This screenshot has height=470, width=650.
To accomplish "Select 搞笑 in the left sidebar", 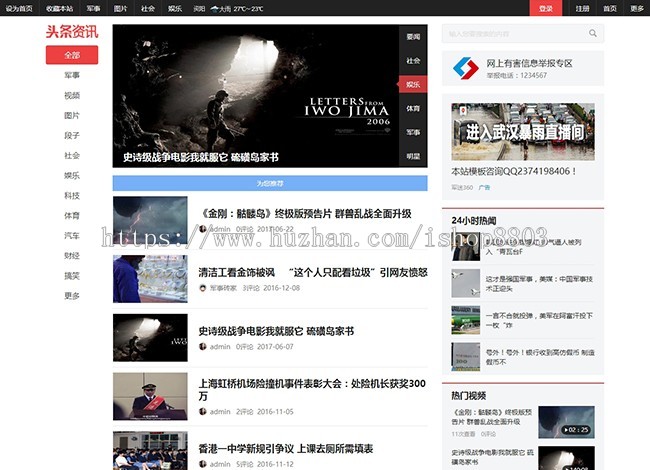I will tap(72, 276).
